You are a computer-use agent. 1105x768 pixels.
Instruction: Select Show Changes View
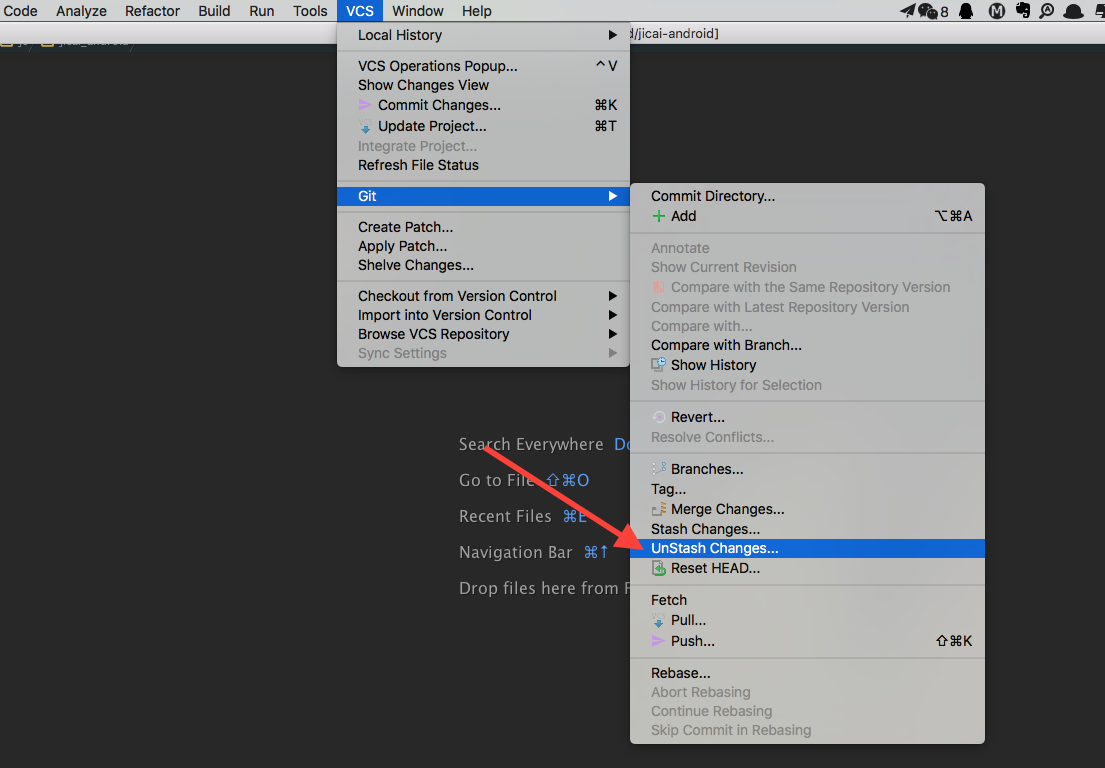(483, 85)
